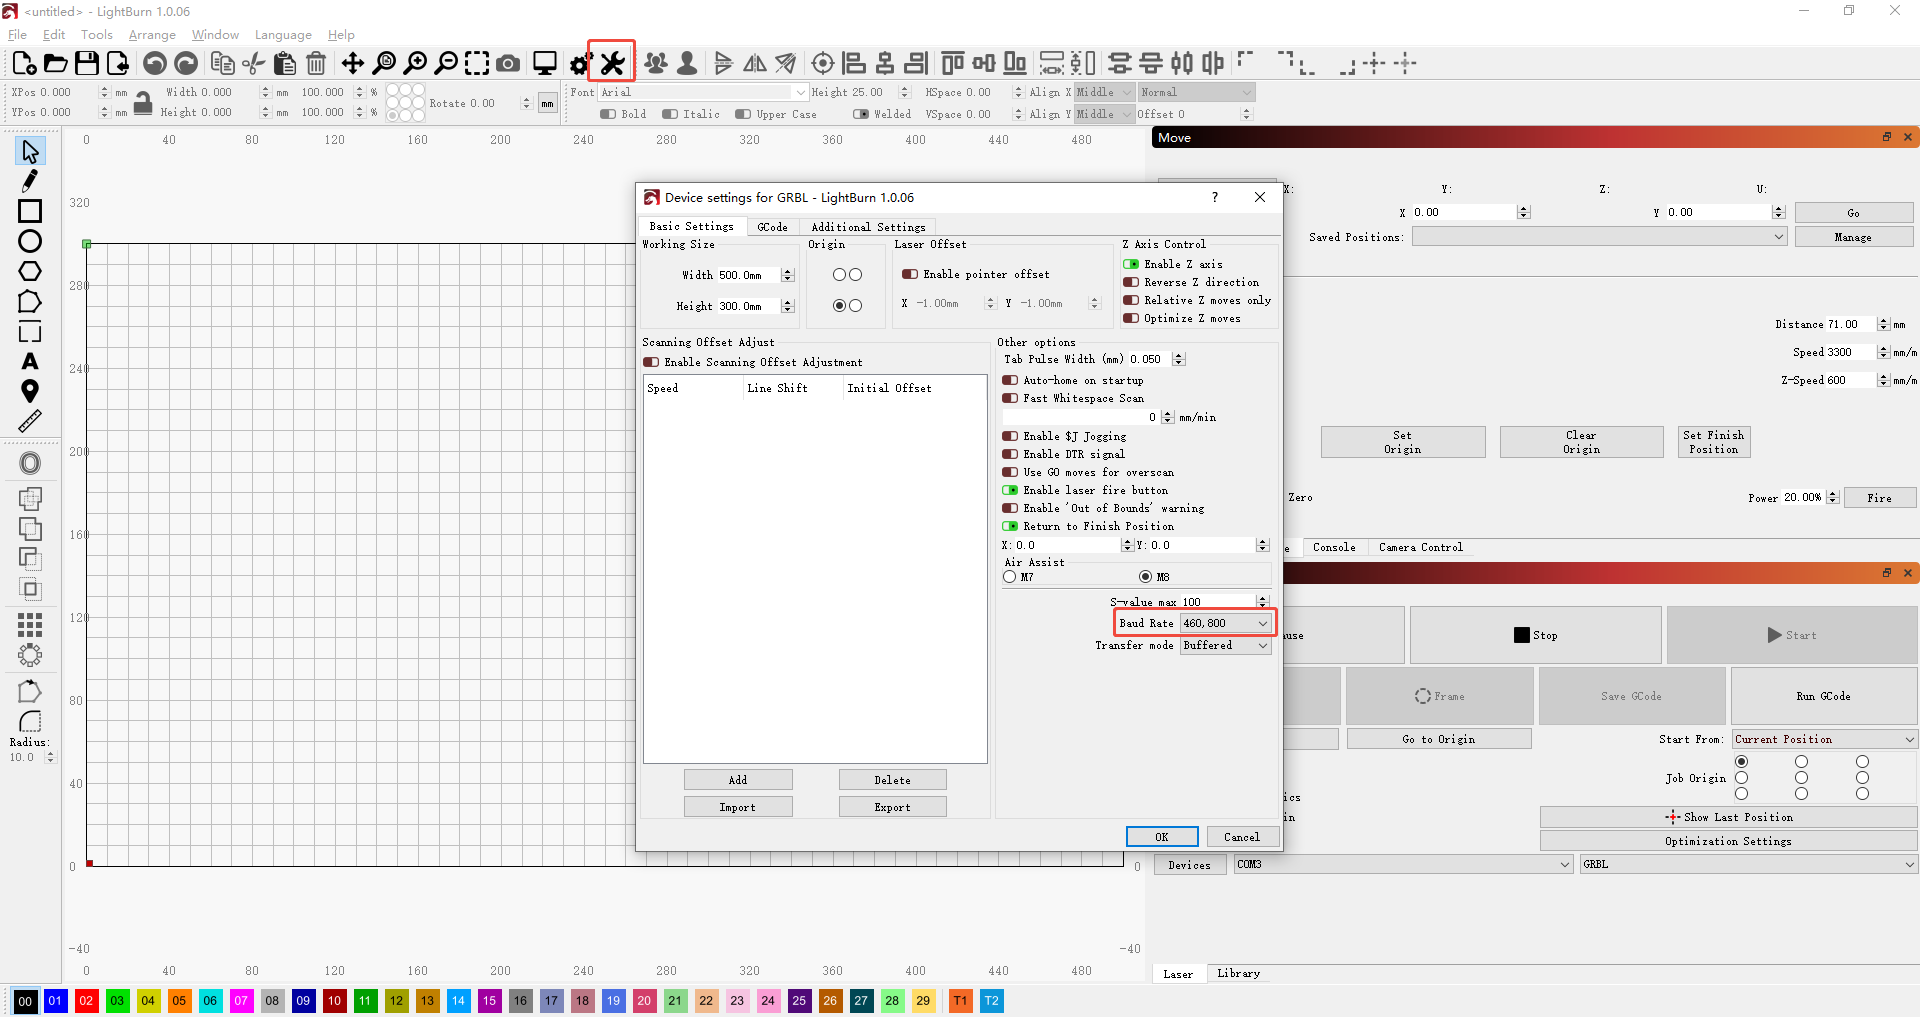The width and height of the screenshot is (1920, 1017).
Task: Select the Rectangle tool
Action: (30, 211)
